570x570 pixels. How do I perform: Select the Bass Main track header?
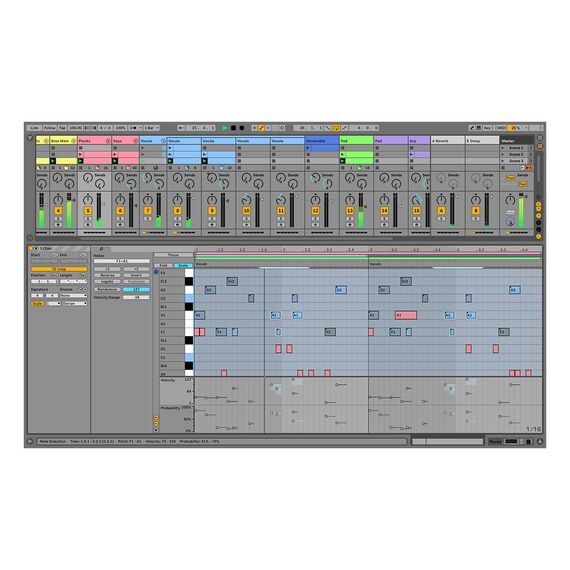point(63,141)
